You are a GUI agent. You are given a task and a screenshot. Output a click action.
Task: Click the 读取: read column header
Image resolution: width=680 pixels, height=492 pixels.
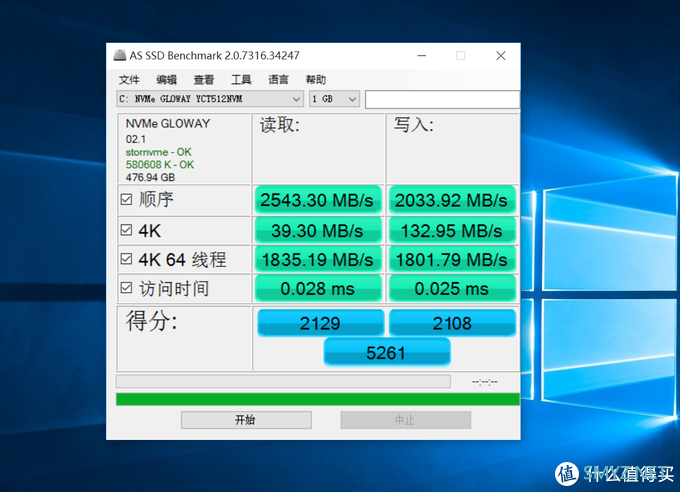(280, 125)
